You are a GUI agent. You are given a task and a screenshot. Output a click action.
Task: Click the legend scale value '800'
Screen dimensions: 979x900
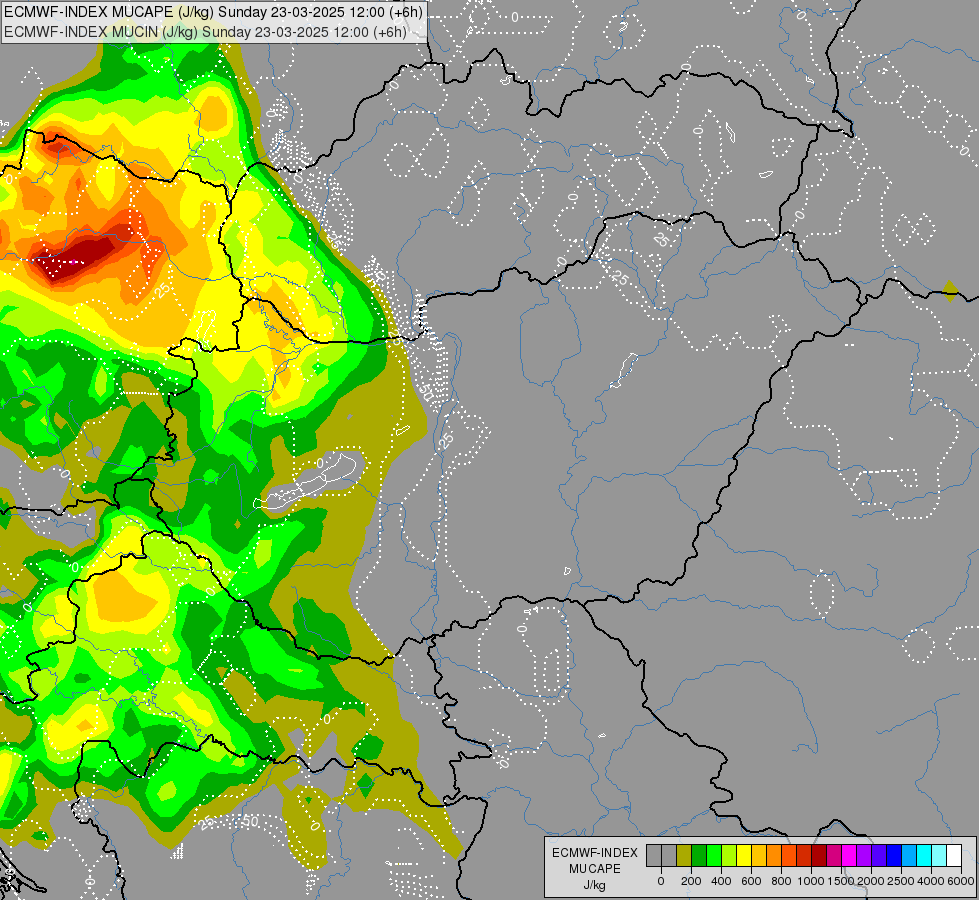coord(781,881)
